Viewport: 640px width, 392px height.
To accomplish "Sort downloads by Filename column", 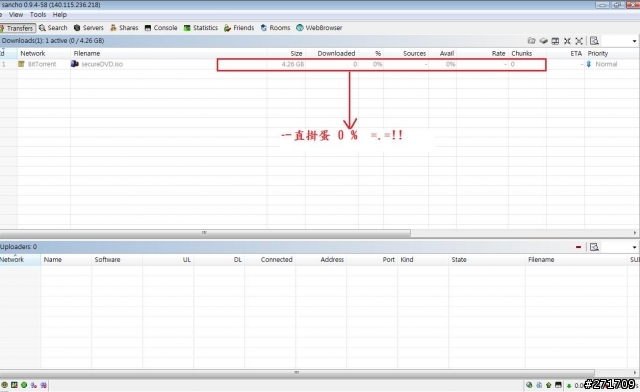I will (169, 53).
